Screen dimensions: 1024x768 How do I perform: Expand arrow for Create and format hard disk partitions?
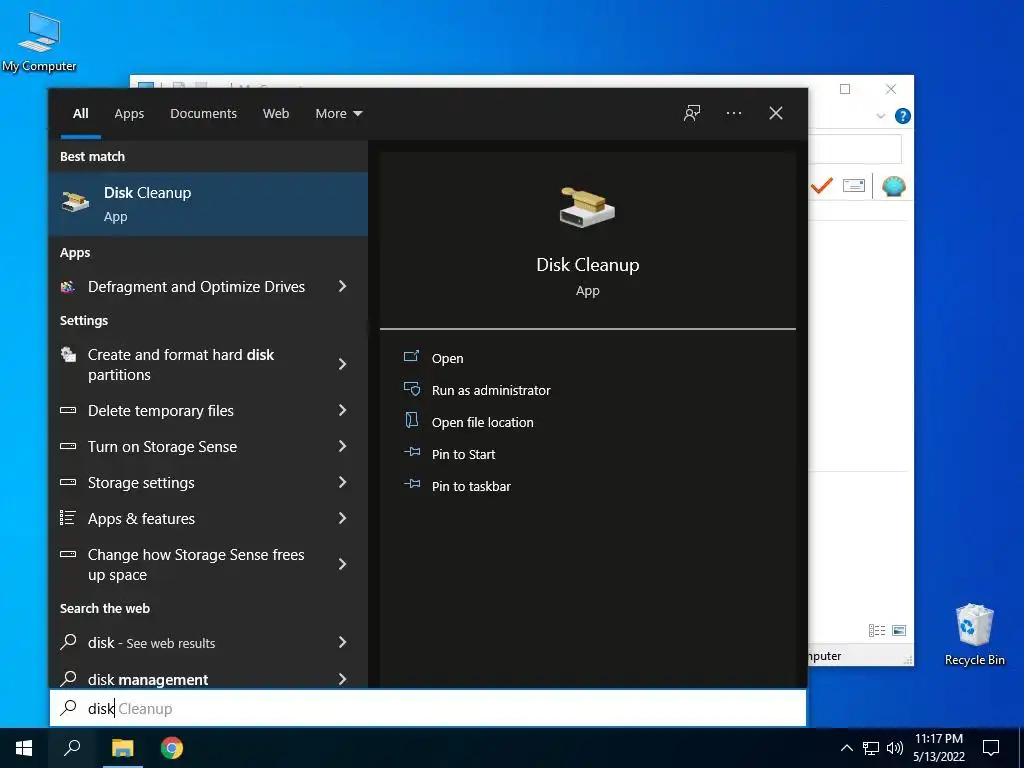[x=342, y=364]
